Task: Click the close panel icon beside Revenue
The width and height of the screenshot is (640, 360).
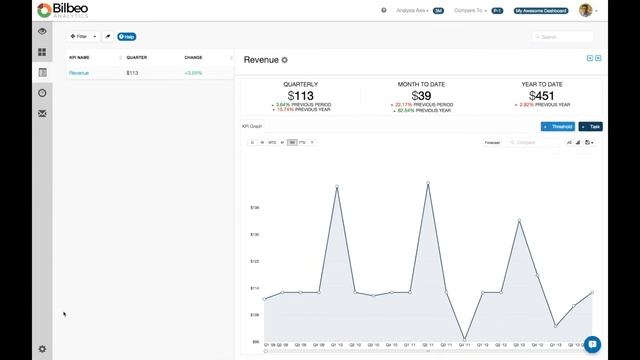Action: tap(598, 58)
